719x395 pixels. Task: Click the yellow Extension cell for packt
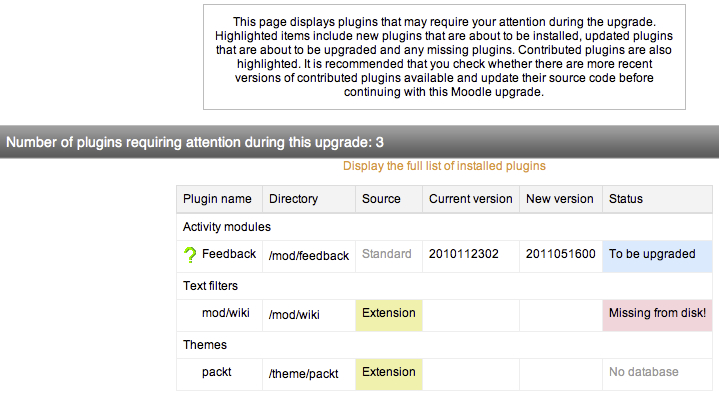point(389,374)
